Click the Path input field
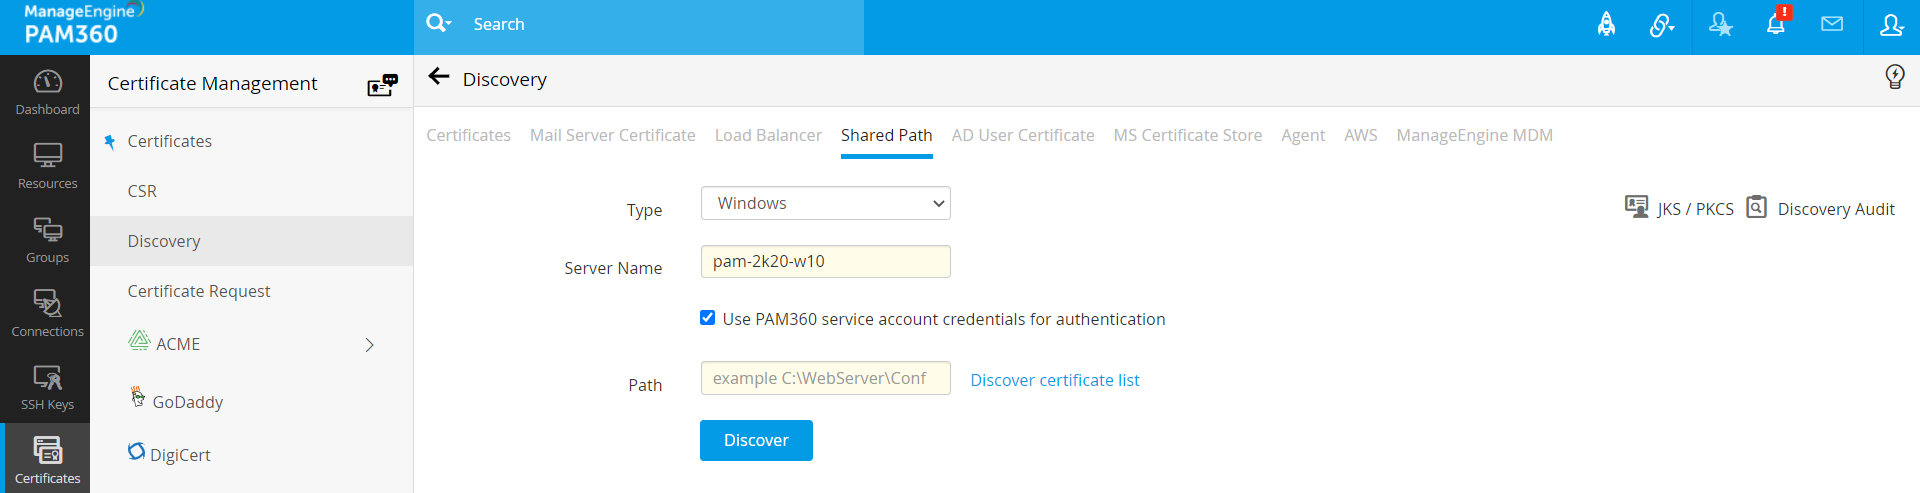The width and height of the screenshot is (1920, 493). click(826, 378)
